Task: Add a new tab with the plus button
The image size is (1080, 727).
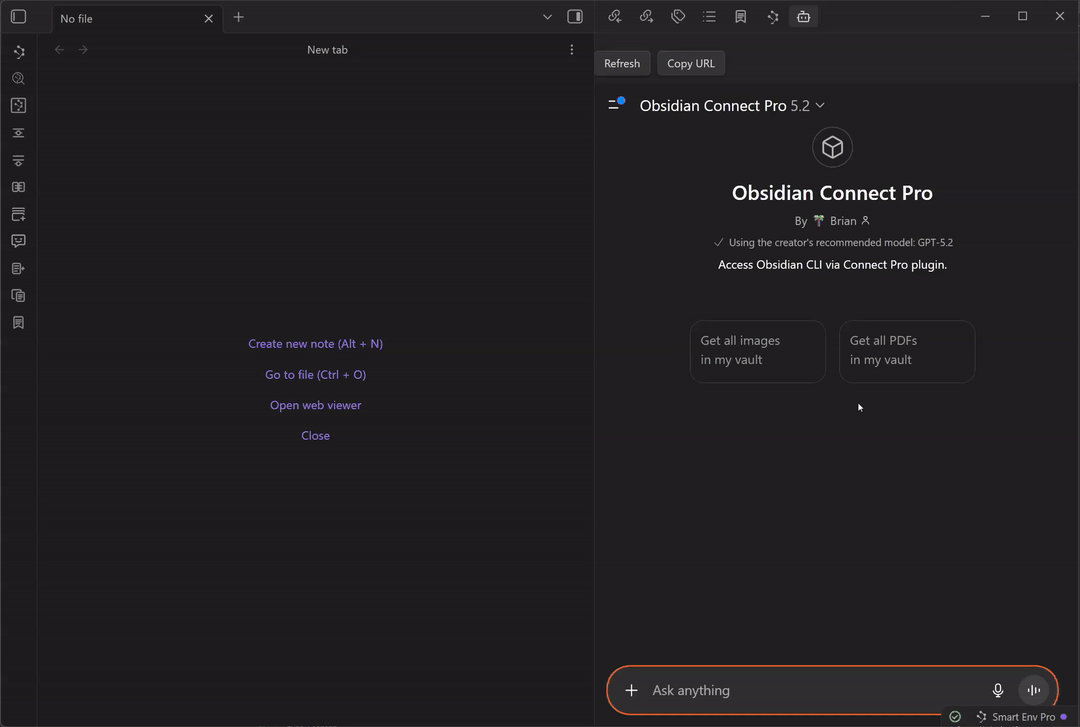Action: tap(238, 17)
